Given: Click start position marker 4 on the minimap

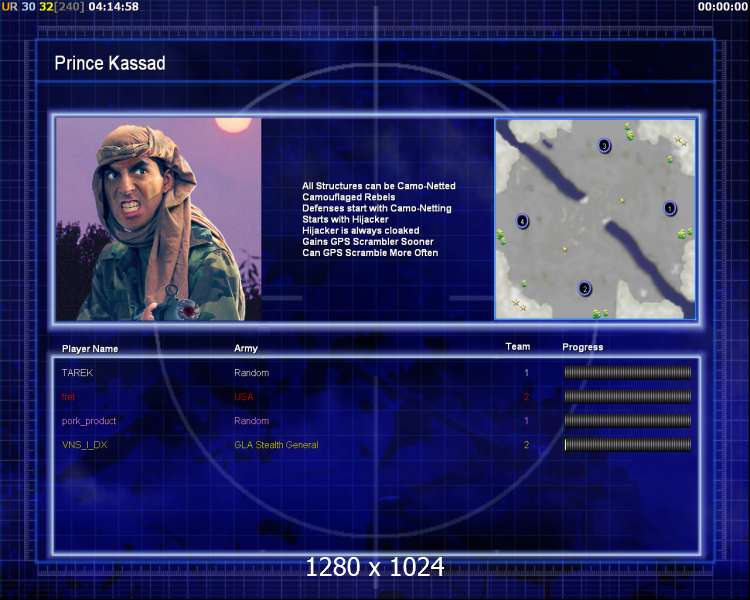Looking at the screenshot, I should point(522,221).
